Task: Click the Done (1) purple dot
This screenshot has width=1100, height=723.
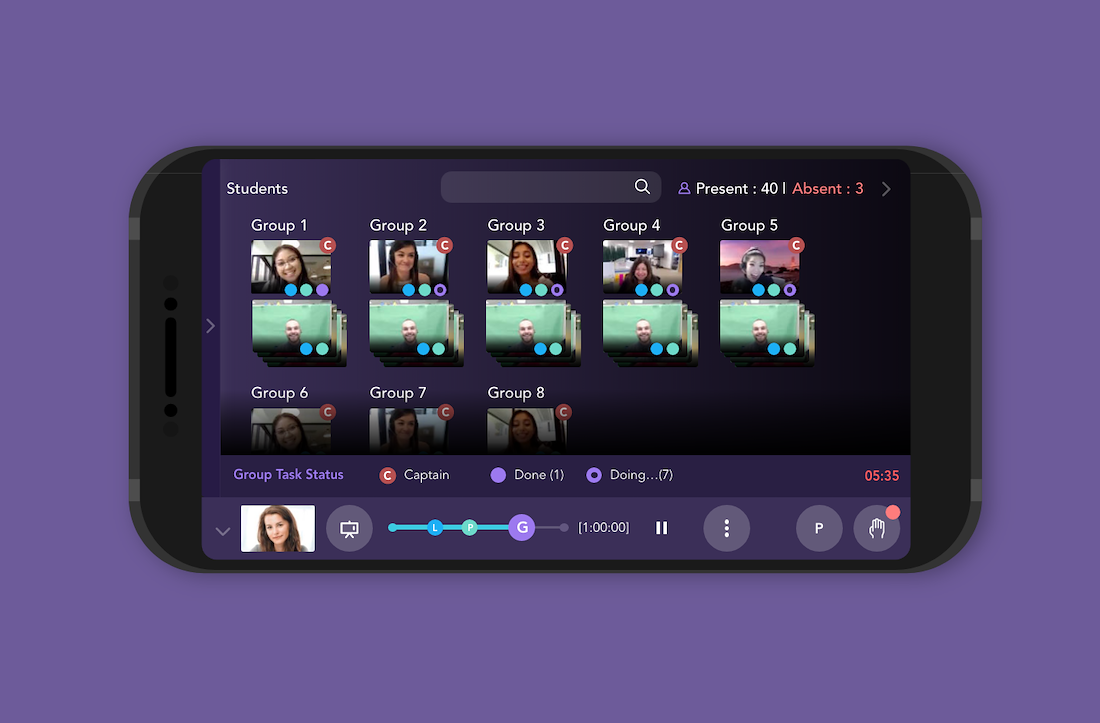Action: [498, 475]
